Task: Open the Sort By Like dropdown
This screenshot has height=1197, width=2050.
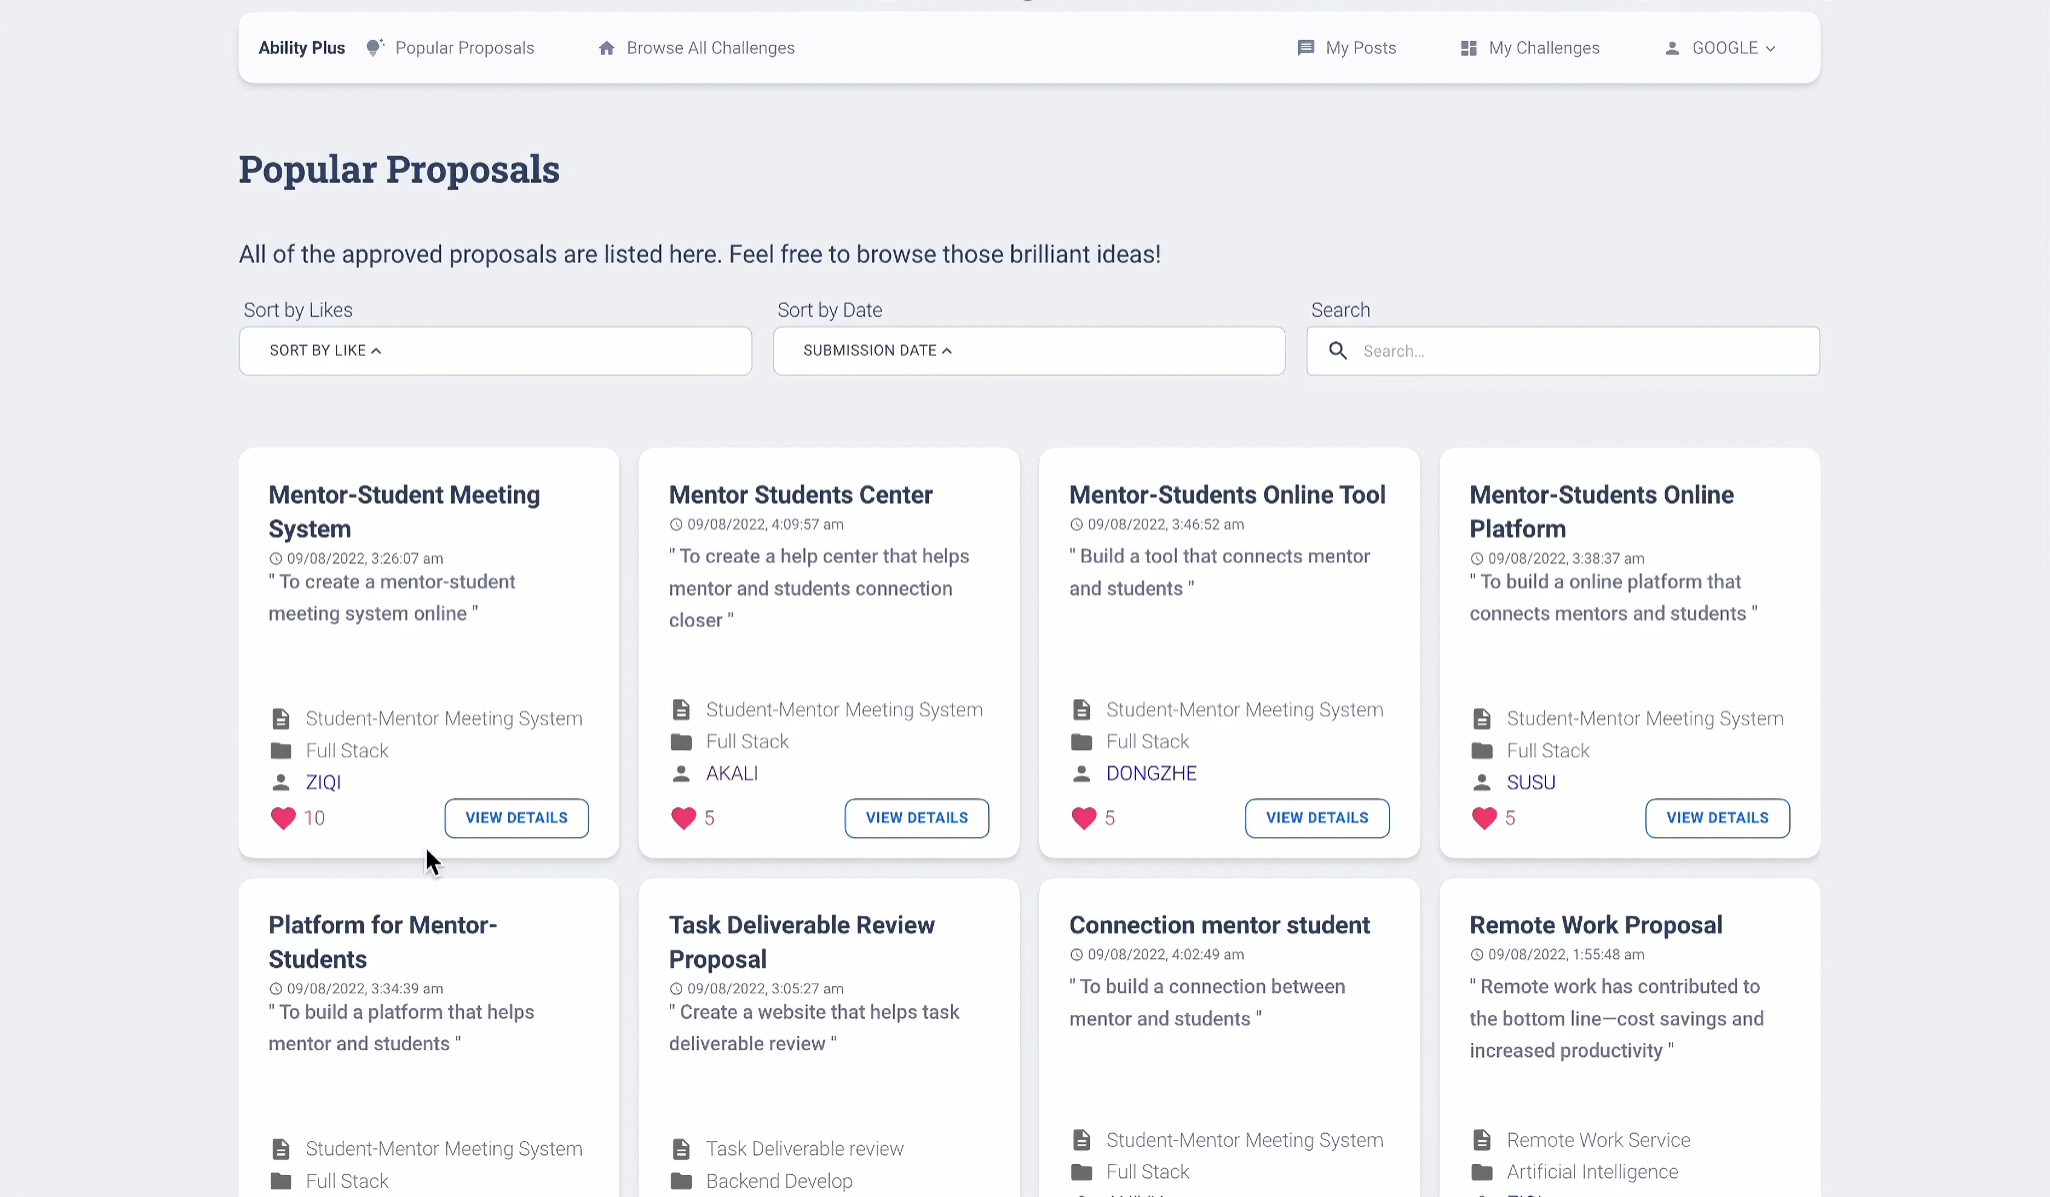Action: pyautogui.click(x=494, y=351)
